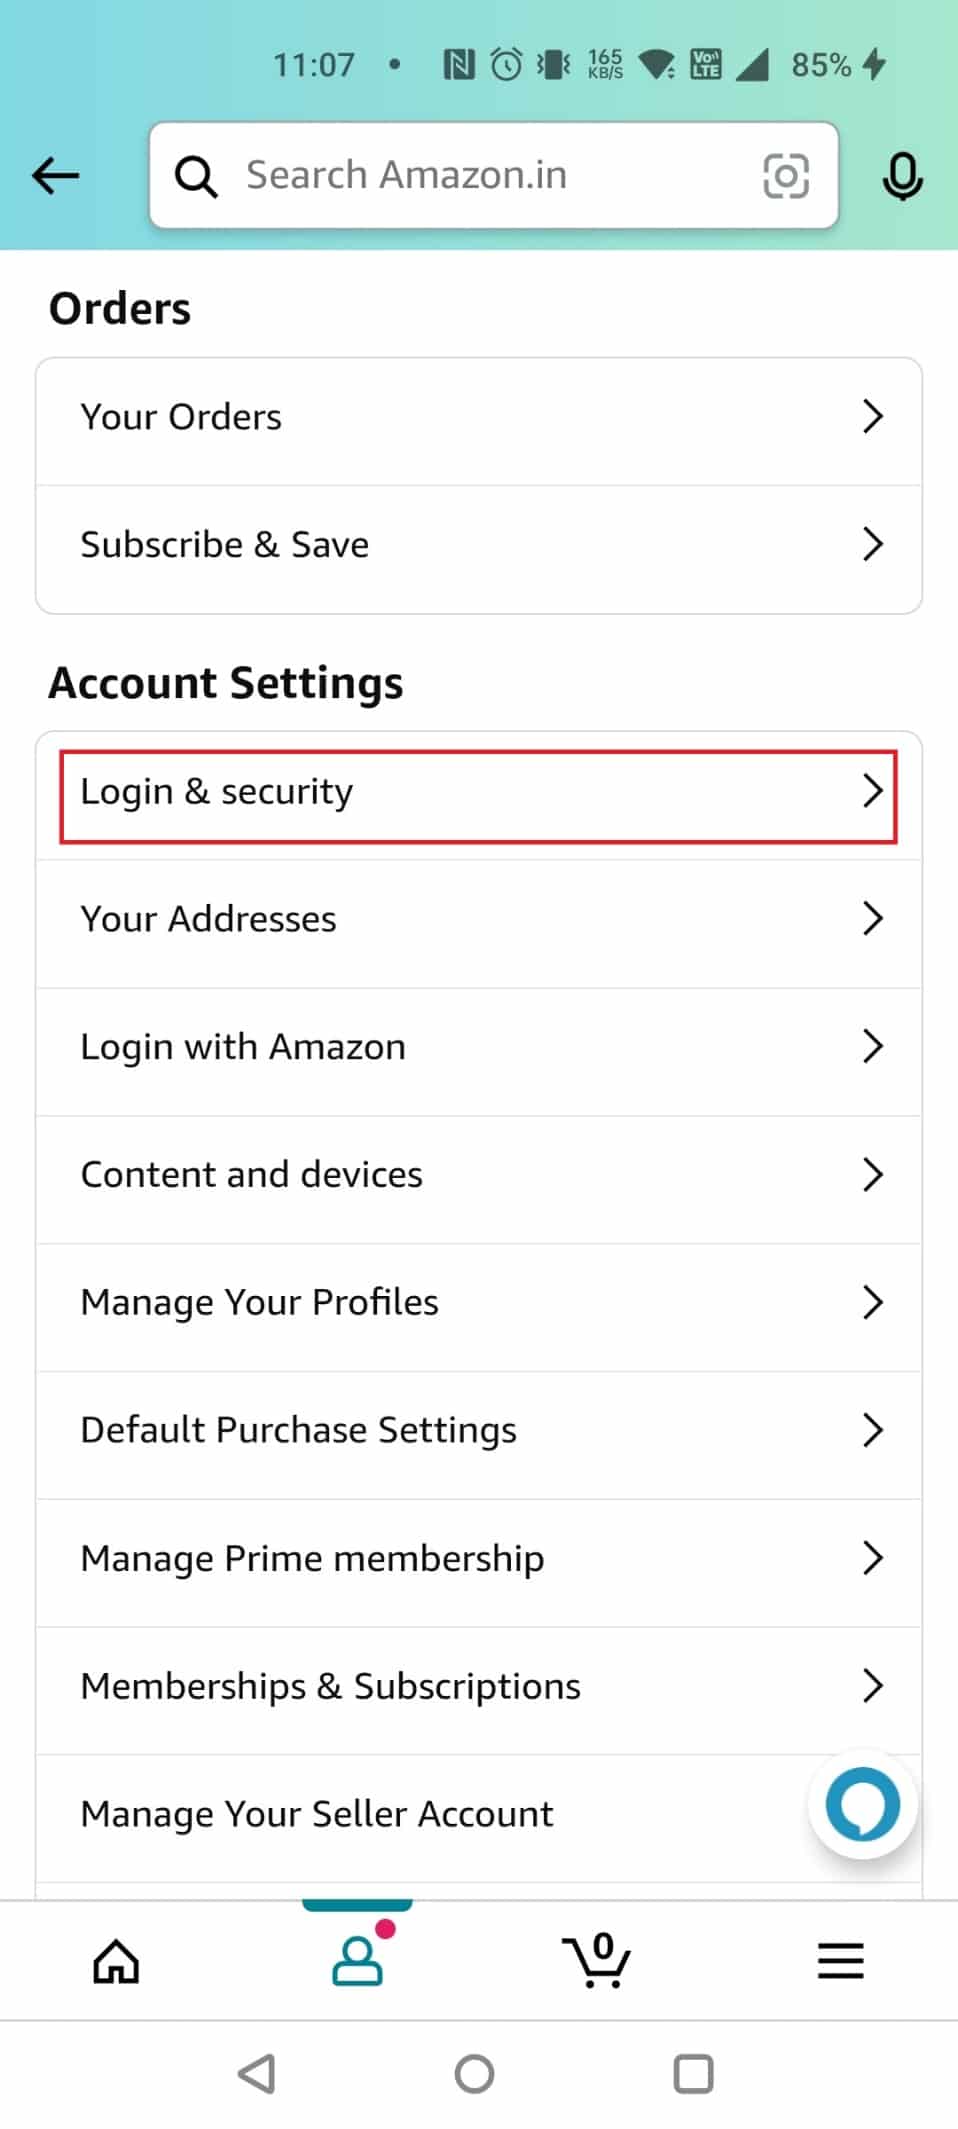Tap the profile icon with notification dot
This screenshot has height=2129, width=958.
[x=357, y=1961]
